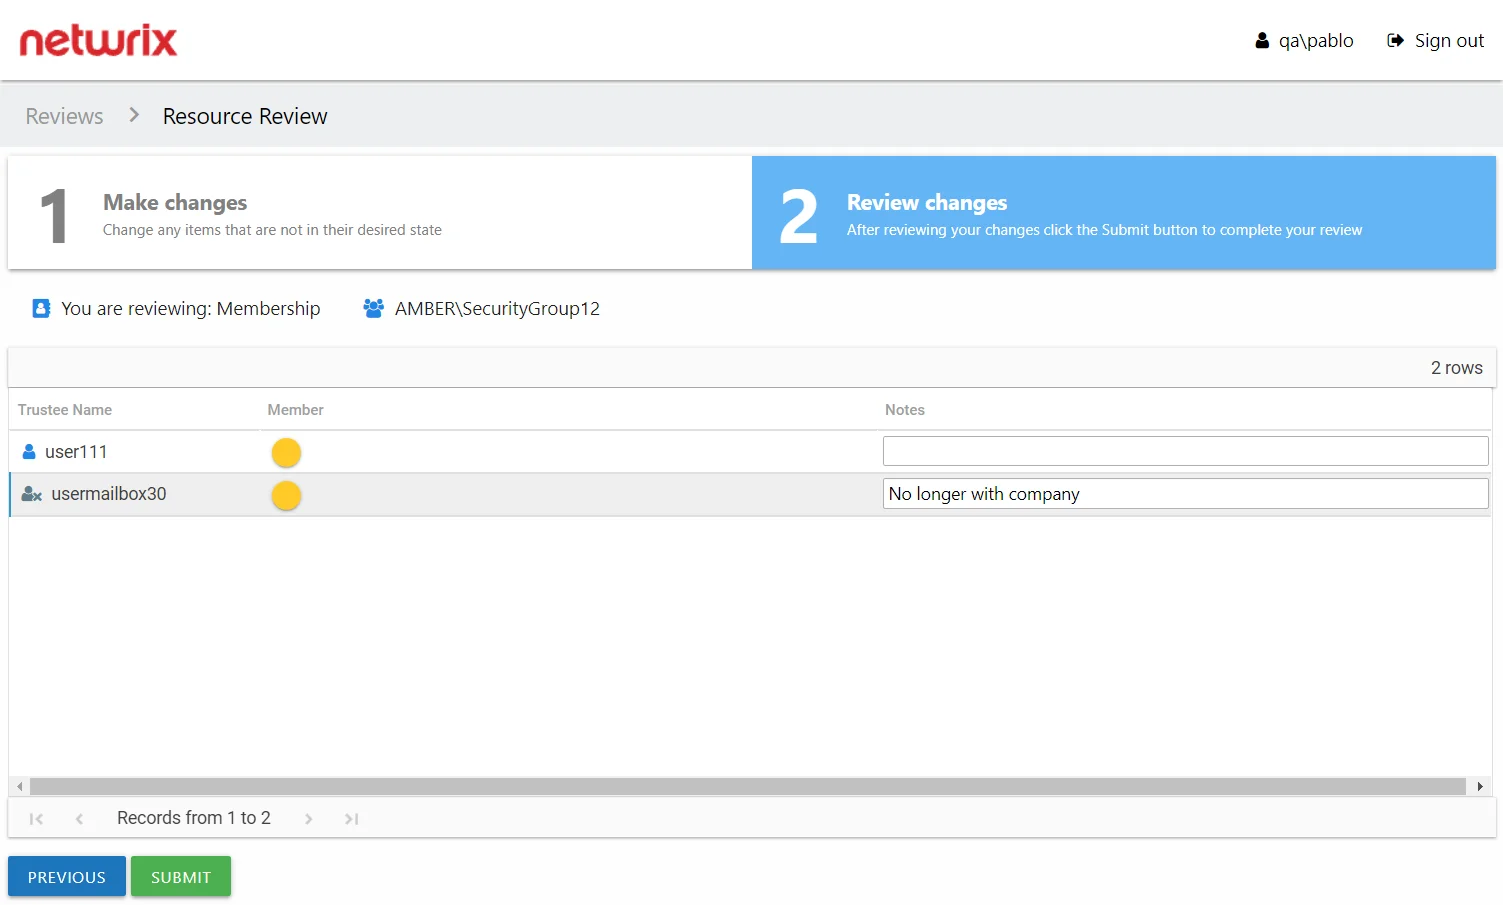Go to the last page of records

[351, 819]
